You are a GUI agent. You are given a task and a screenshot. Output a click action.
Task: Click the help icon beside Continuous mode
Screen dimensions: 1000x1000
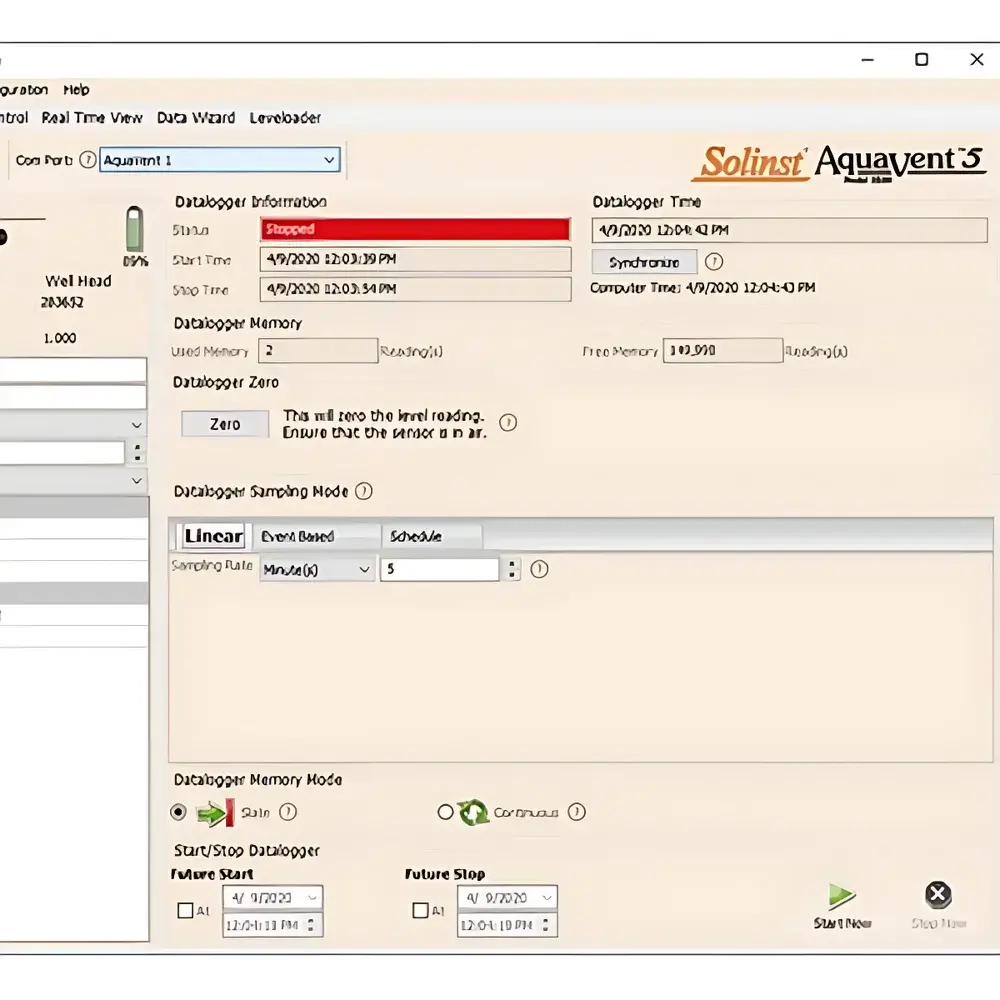pos(577,813)
